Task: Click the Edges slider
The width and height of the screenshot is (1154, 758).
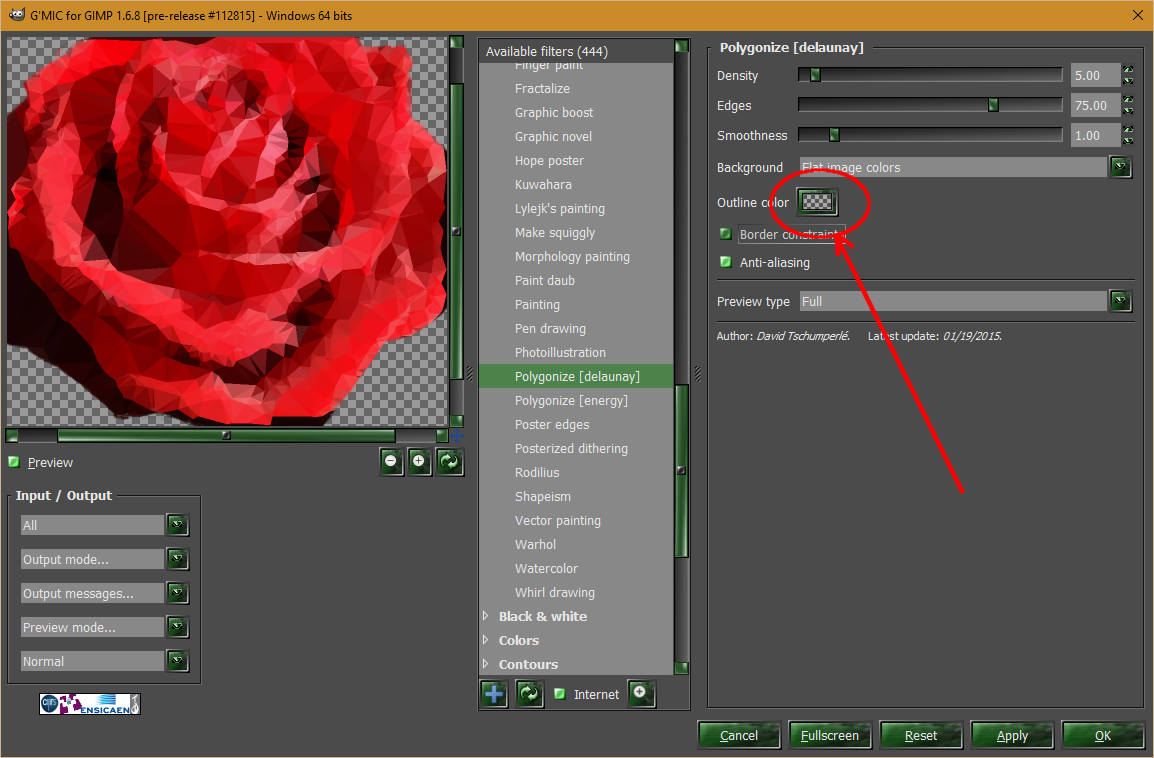Action: pos(930,105)
